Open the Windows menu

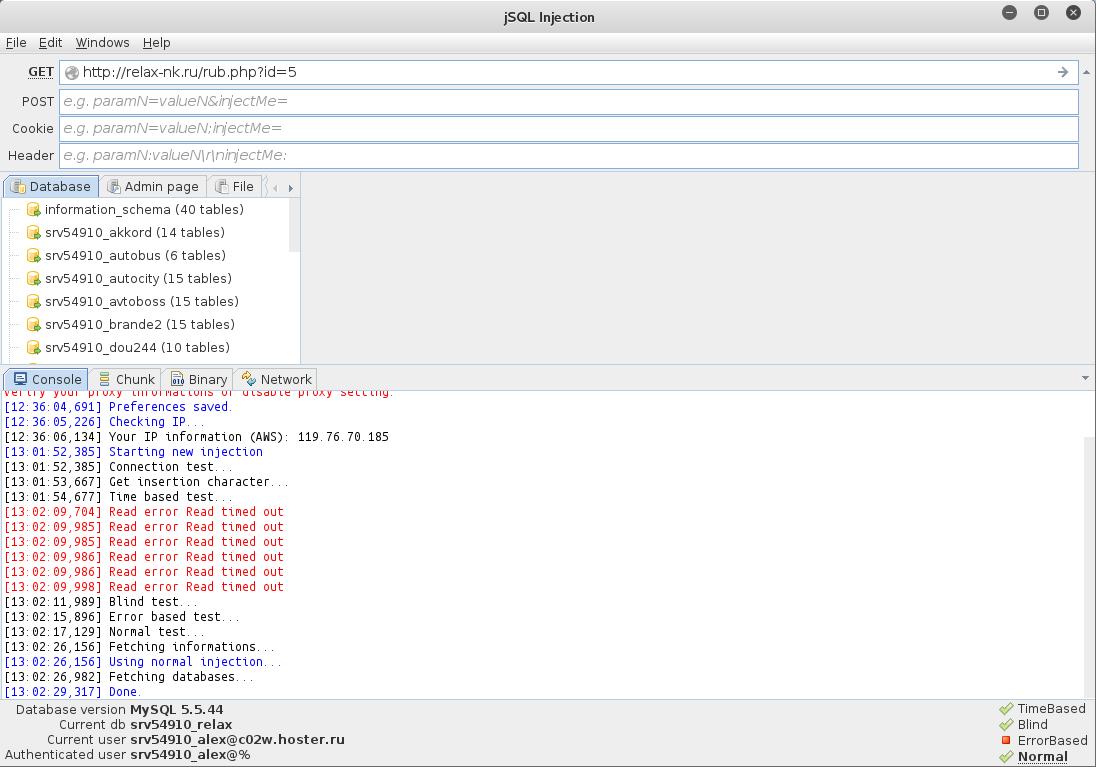102,43
